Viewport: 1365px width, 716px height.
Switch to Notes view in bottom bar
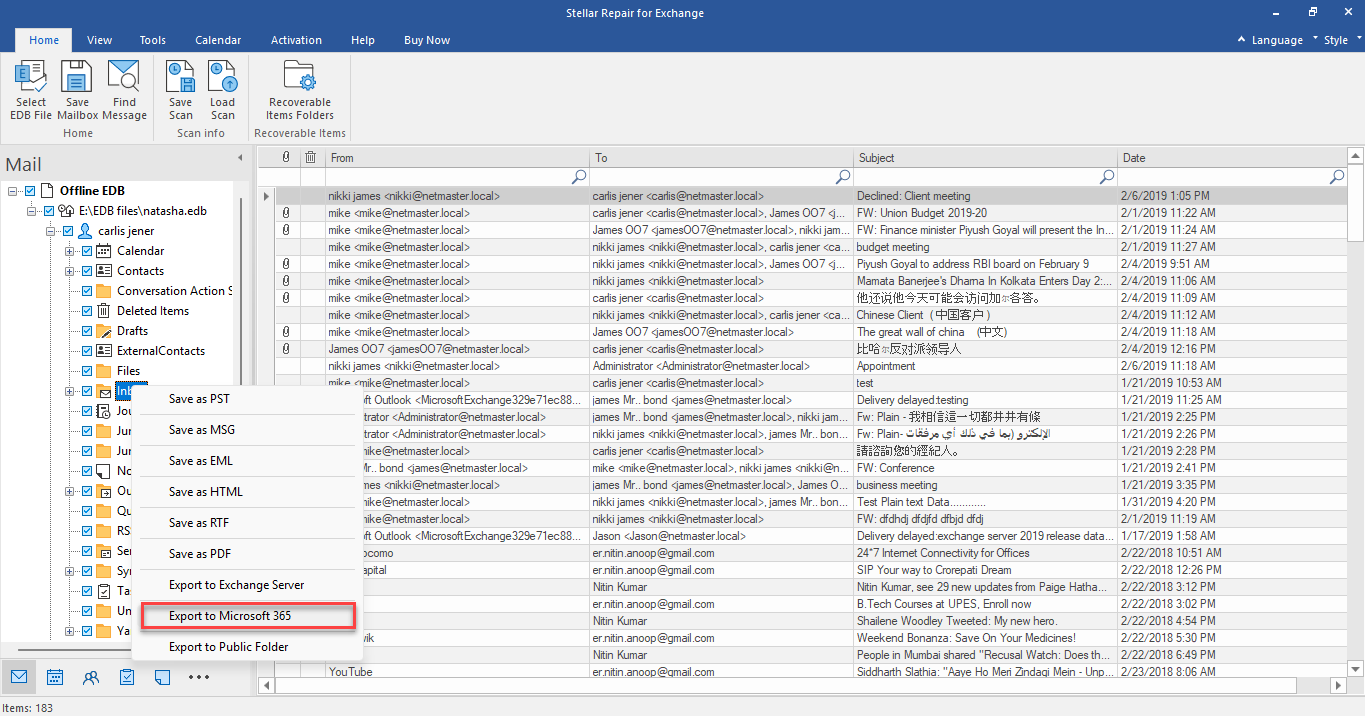[x=163, y=677]
